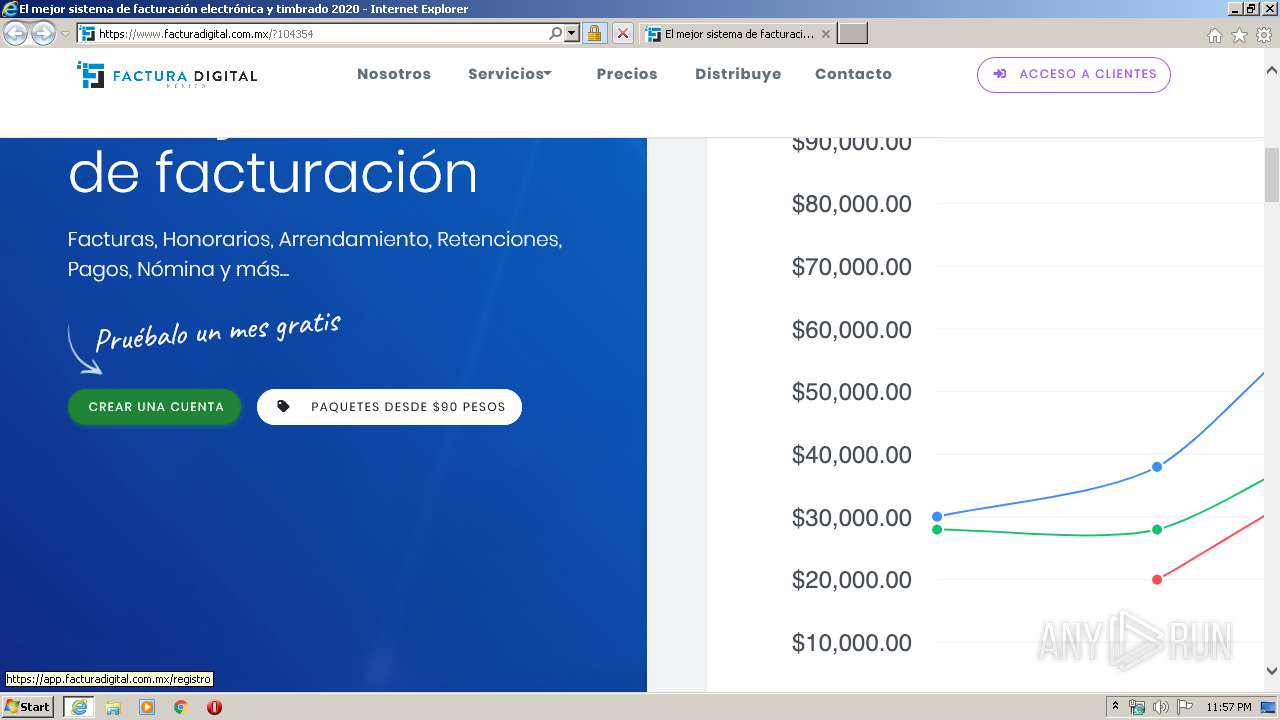The image size is (1280, 720).
Task: Open the Nosotros menu item
Action: click(x=394, y=74)
